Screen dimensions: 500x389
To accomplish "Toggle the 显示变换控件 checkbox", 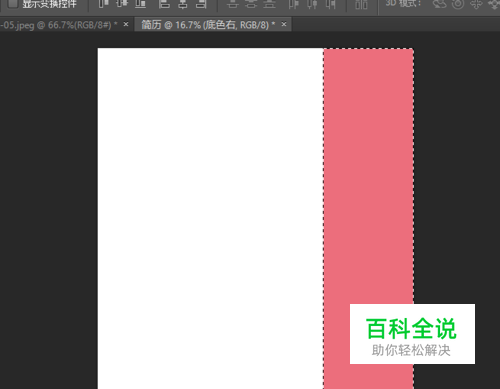I will point(13,3).
